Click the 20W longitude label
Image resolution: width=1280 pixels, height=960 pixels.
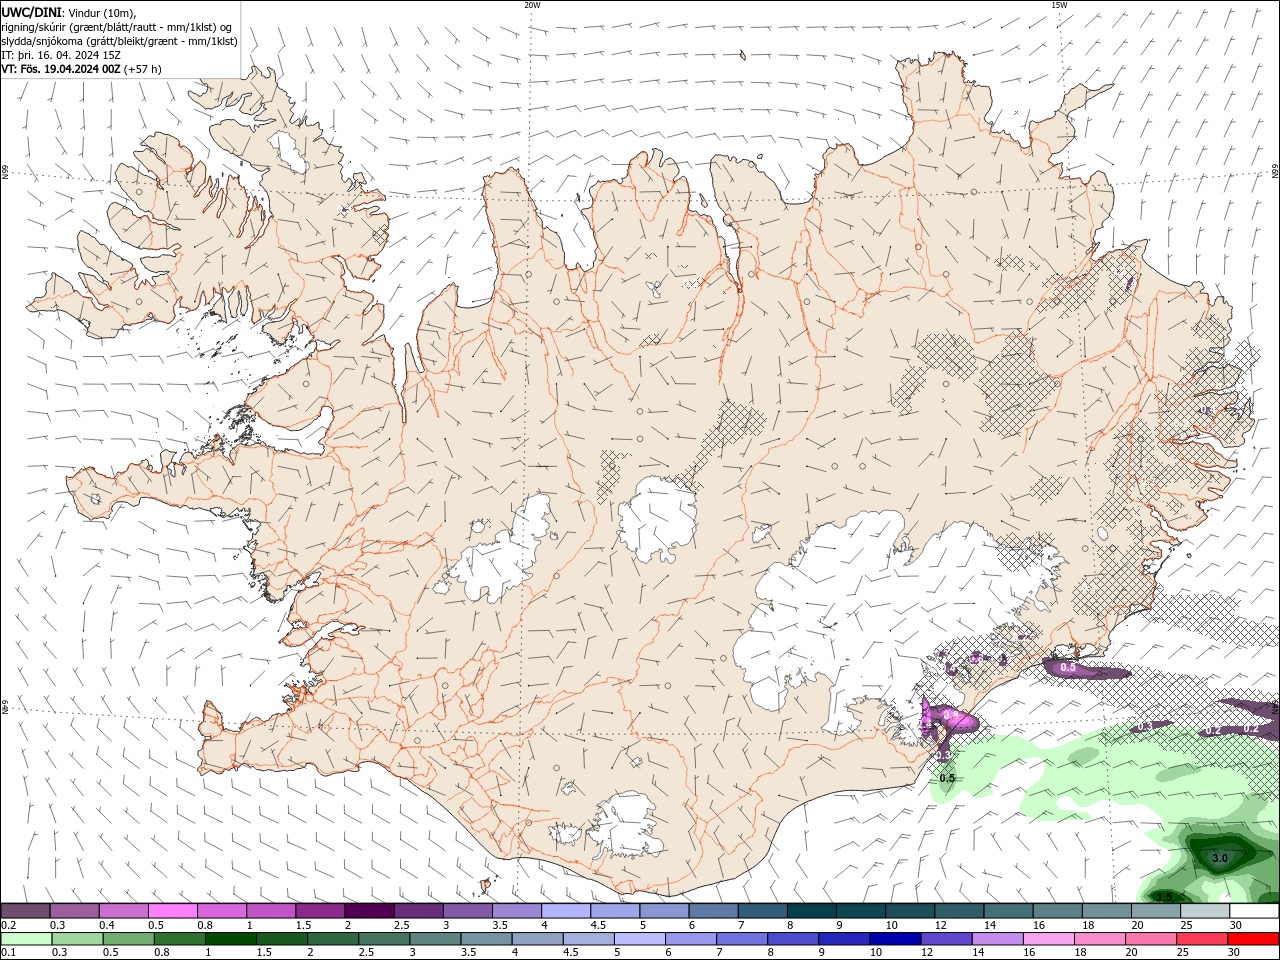click(x=532, y=5)
